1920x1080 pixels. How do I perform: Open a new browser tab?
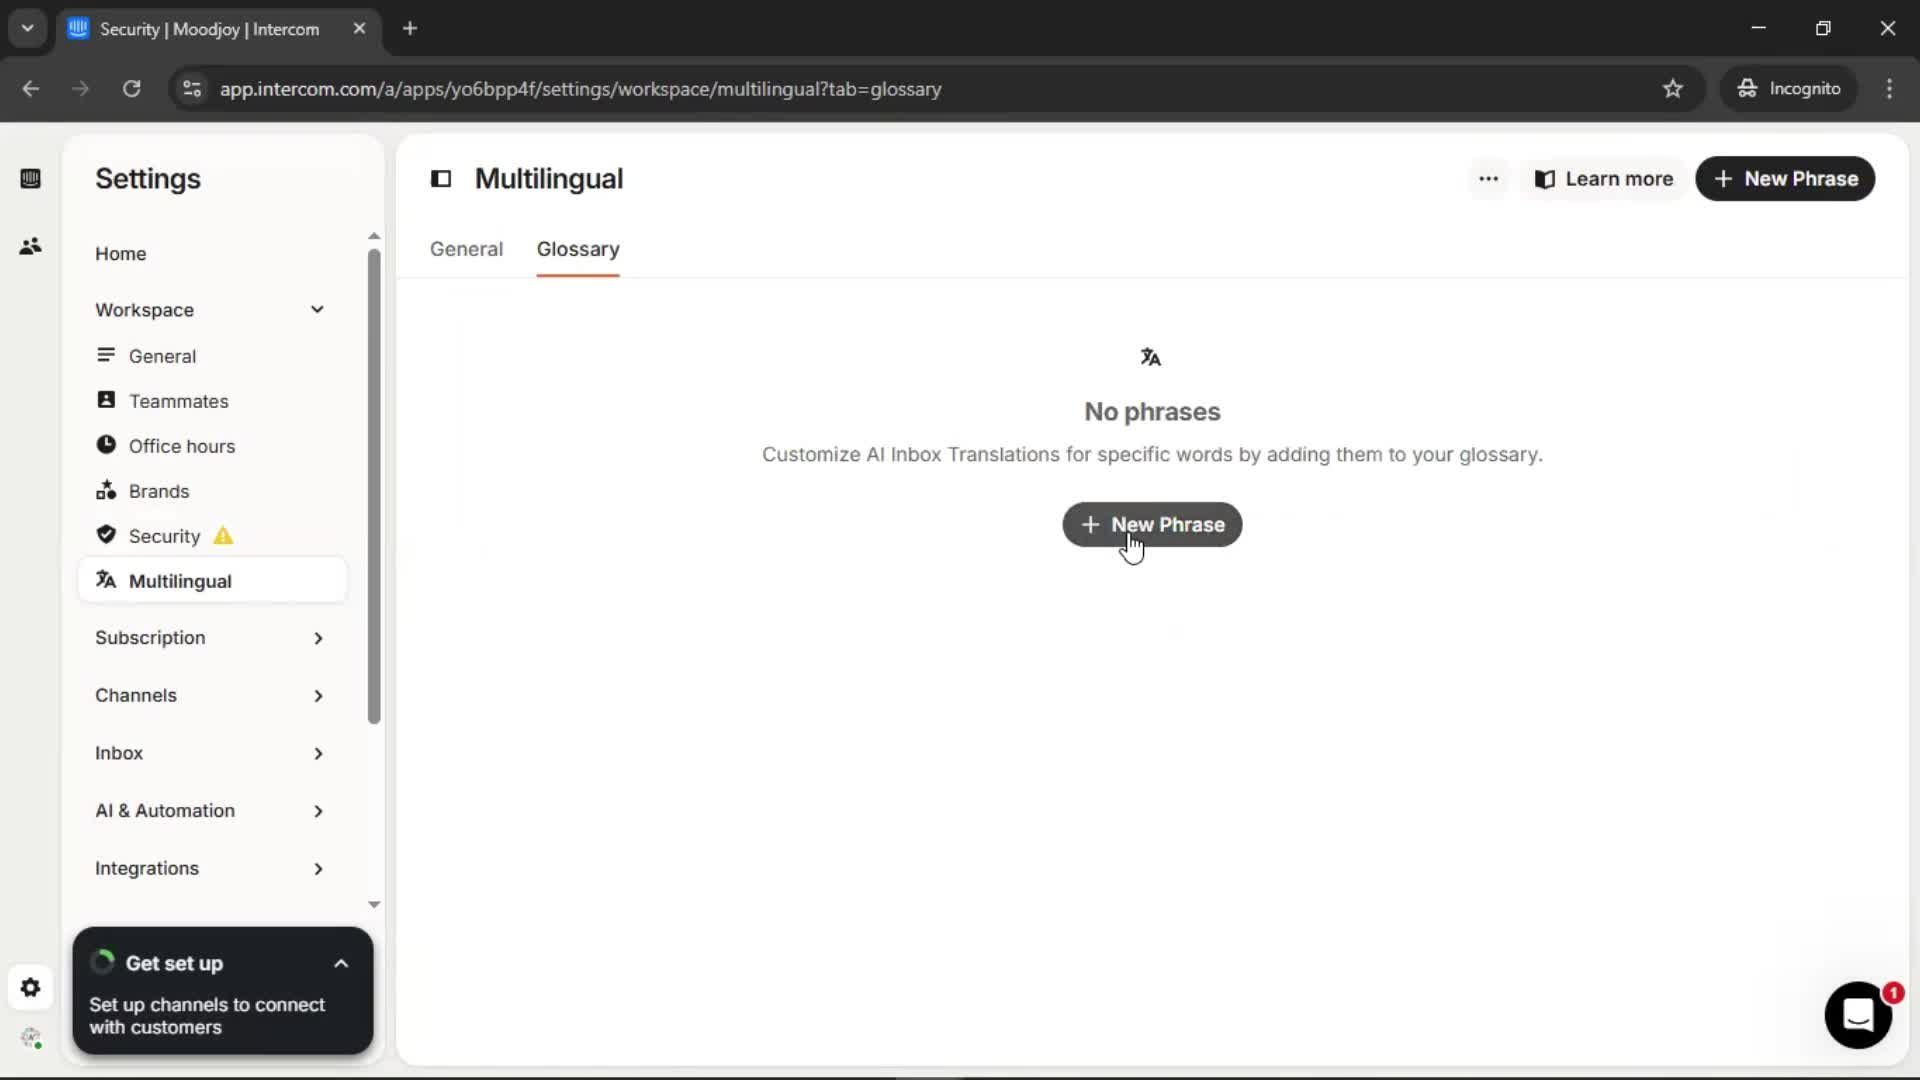(410, 29)
